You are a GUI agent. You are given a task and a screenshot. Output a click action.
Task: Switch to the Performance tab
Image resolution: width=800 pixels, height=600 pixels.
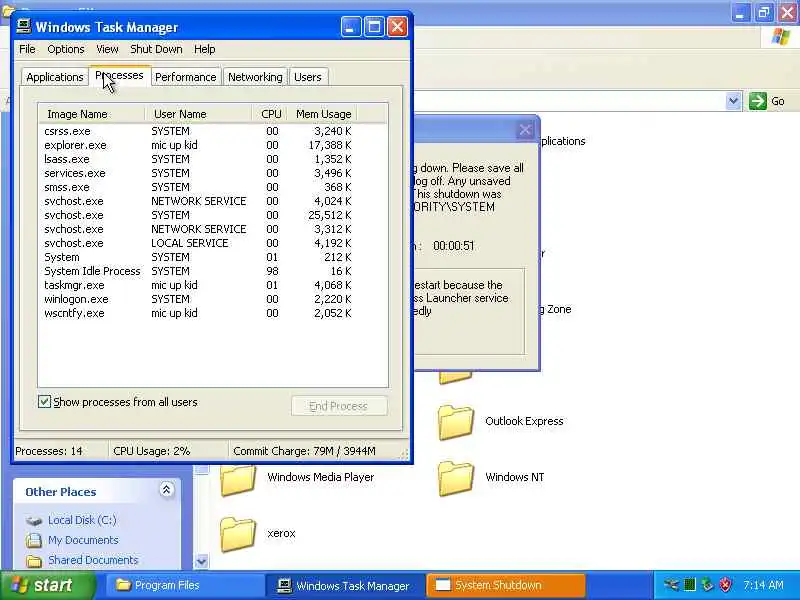tap(186, 77)
